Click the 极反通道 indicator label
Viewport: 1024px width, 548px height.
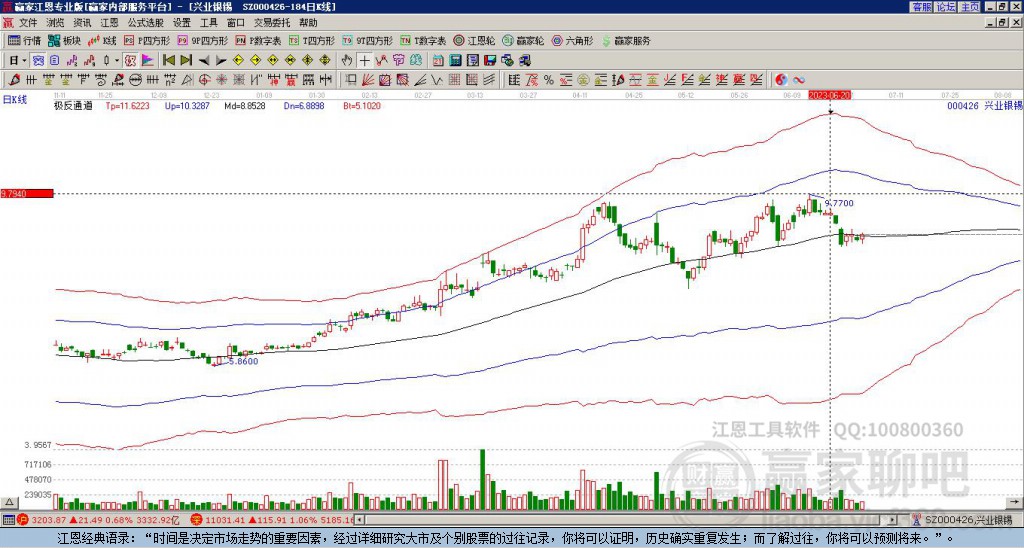click(73, 106)
